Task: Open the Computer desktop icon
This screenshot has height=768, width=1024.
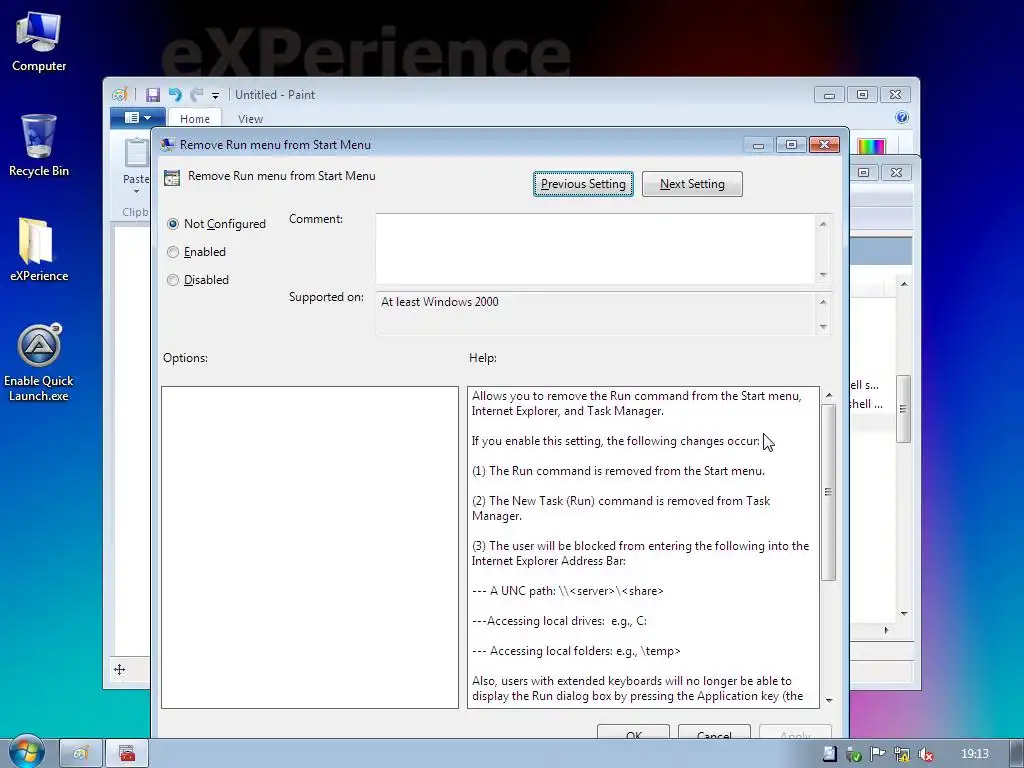Action: [39, 42]
